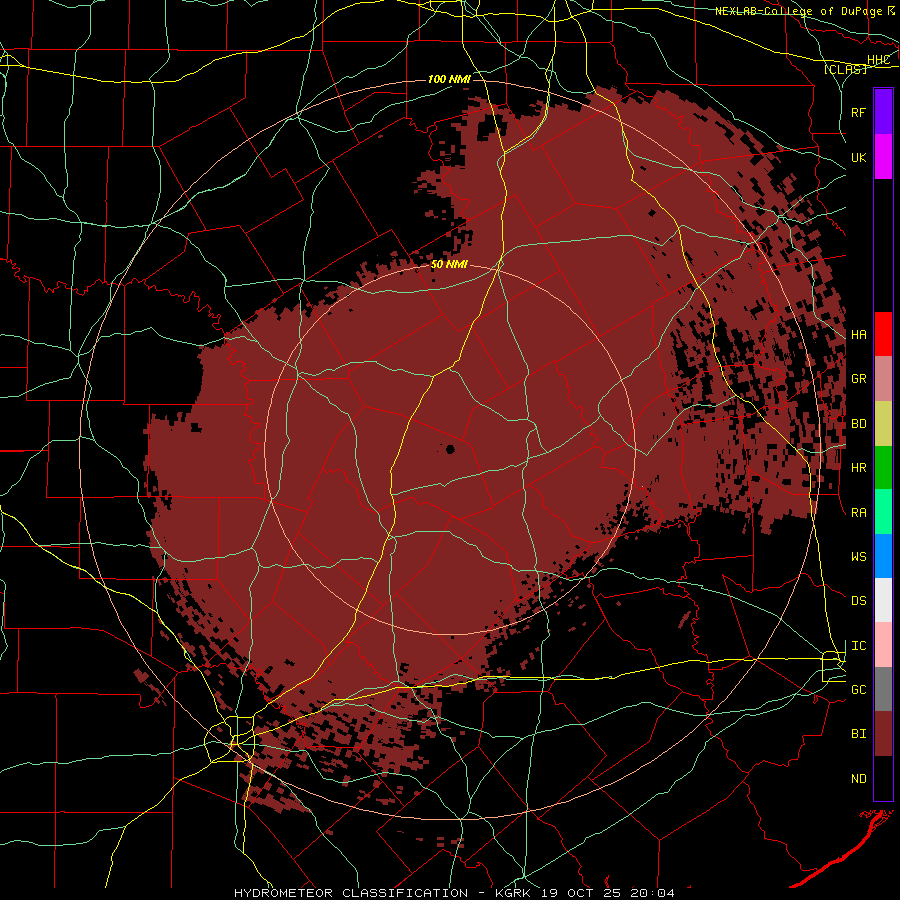Click the RA light green legend swatch
Viewport: 900px width, 900px height.
click(x=883, y=512)
